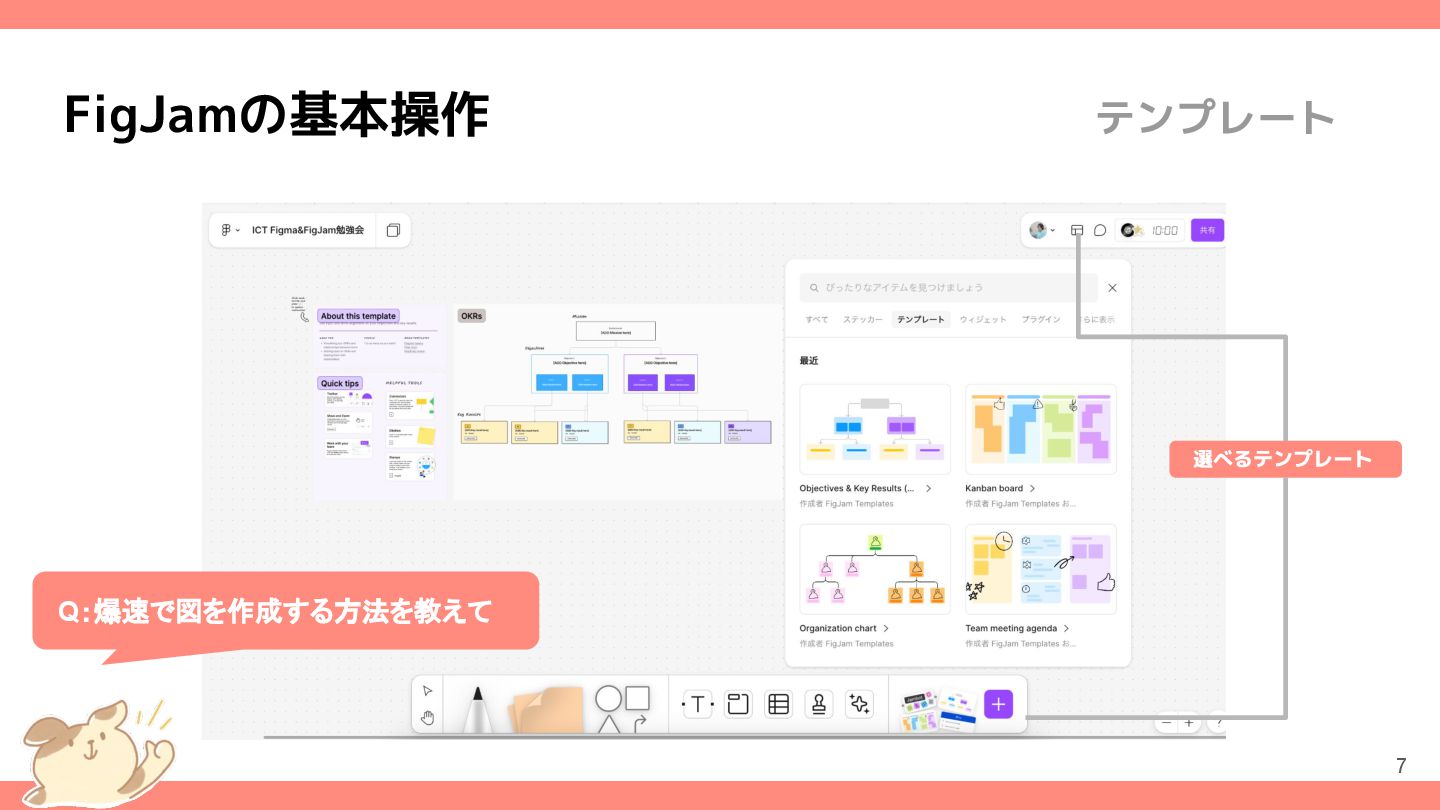Image resolution: width=1440 pixels, height=810 pixels.
Task: Click the Team meeting agenda template title
Action: point(1011,628)
